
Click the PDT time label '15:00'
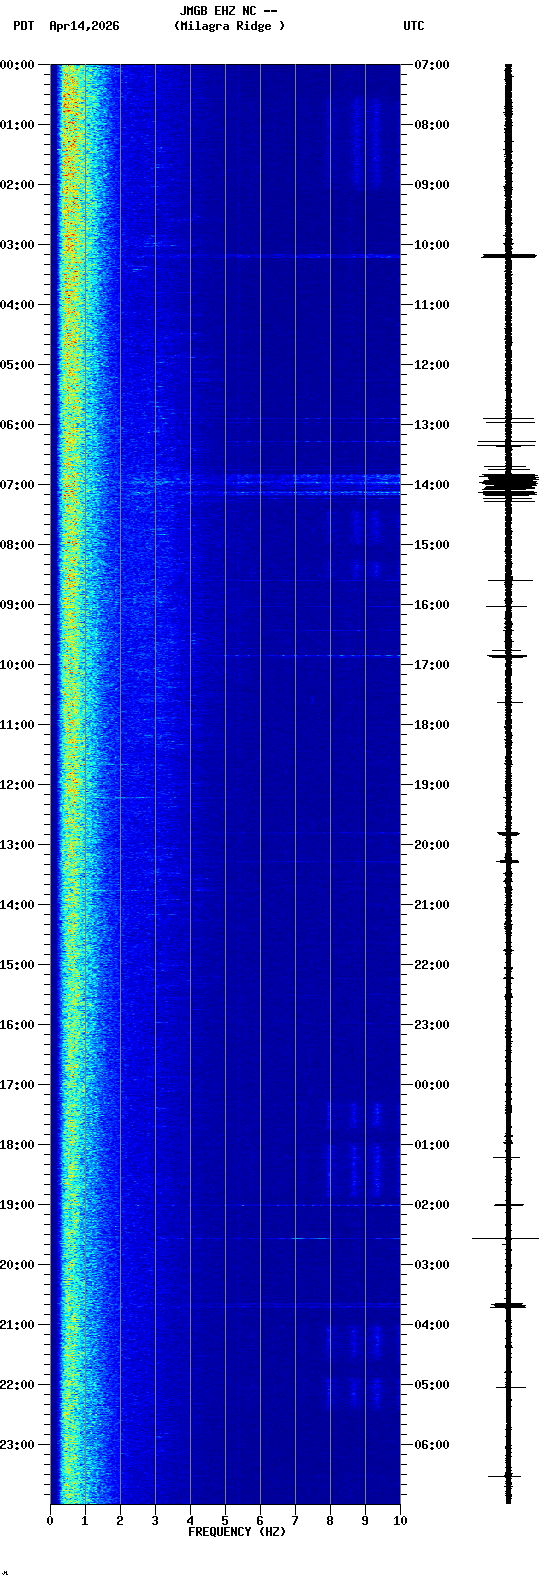tap(17, 965)
